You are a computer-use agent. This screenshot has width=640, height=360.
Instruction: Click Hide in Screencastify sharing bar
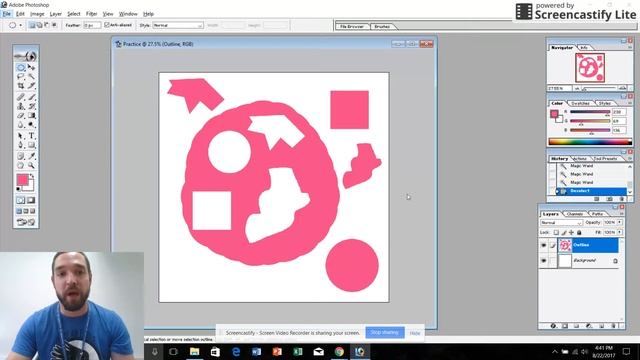pyautogui.click(x=415, y=333)
